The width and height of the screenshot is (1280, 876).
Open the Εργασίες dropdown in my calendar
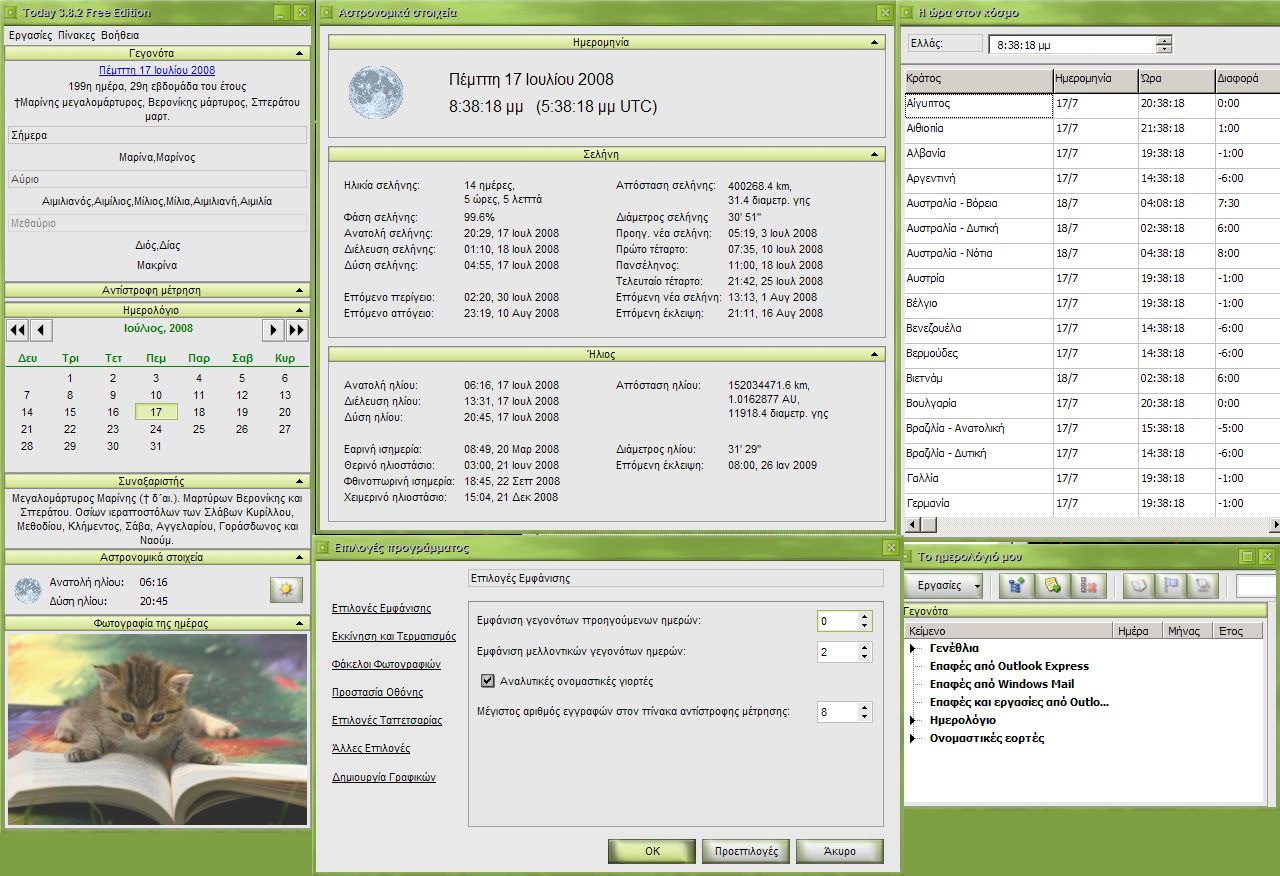point(944,586)
